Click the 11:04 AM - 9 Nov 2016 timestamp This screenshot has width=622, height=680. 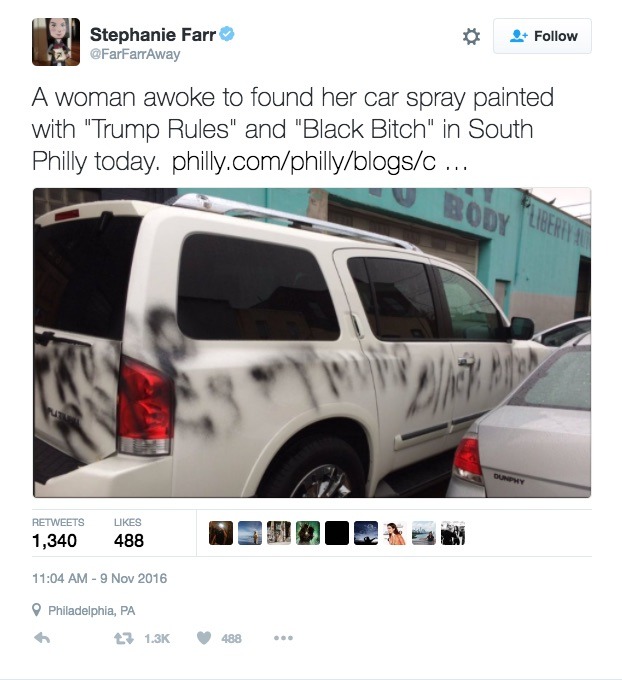[99, 579]
